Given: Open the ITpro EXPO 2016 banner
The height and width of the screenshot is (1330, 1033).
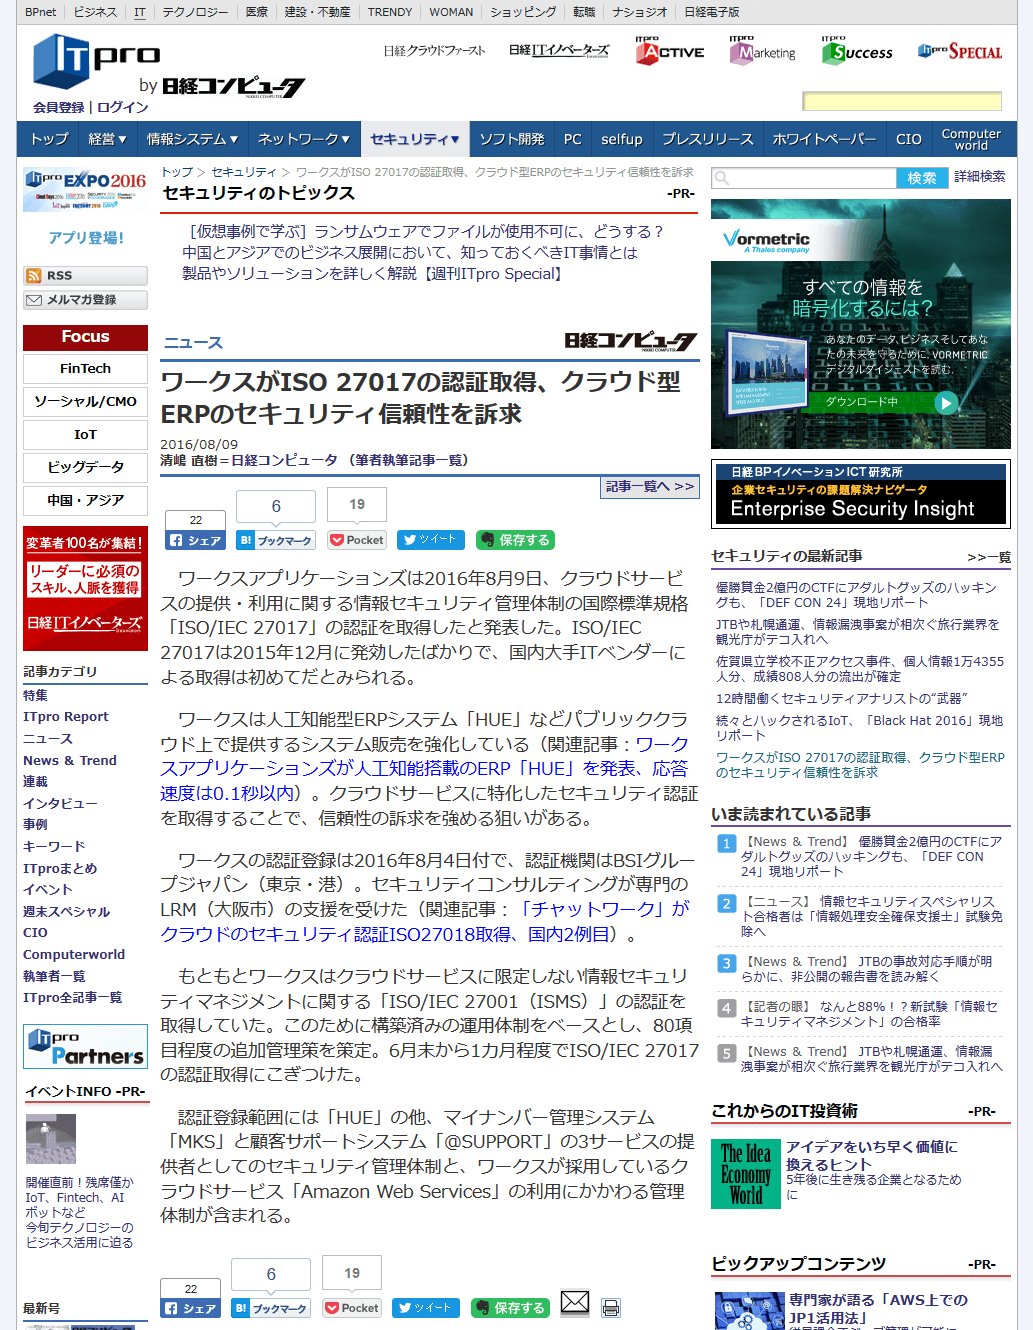Looking at the screenshot, I should 85,190.
